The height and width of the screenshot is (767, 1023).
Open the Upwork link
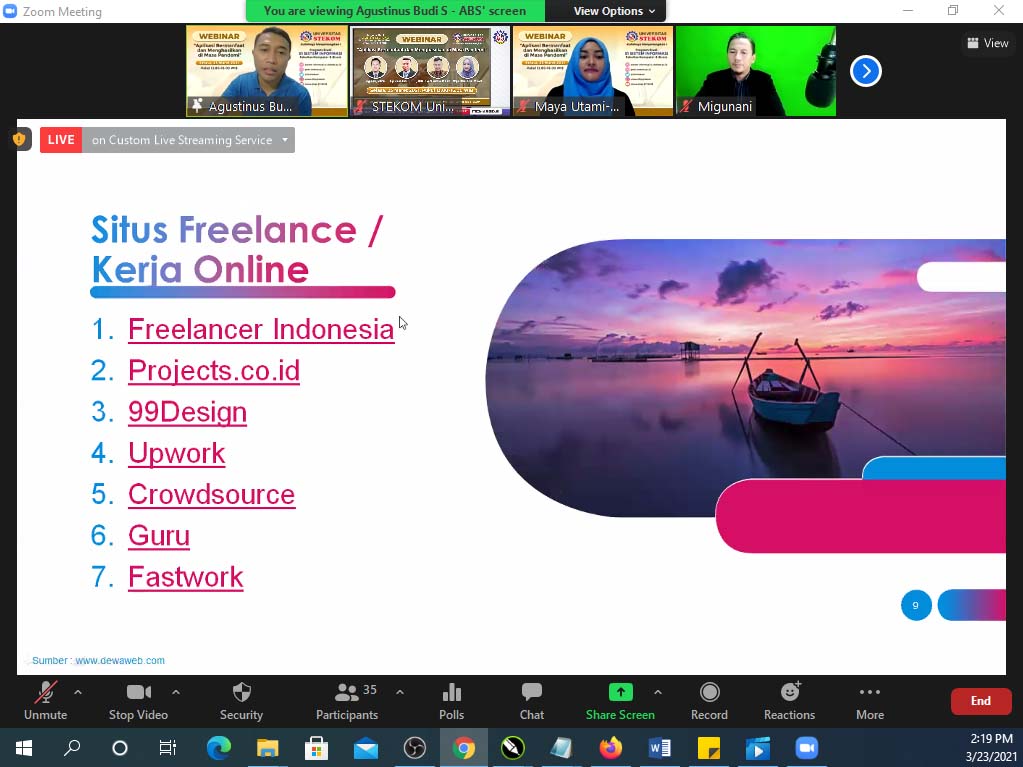pos(177,453)
